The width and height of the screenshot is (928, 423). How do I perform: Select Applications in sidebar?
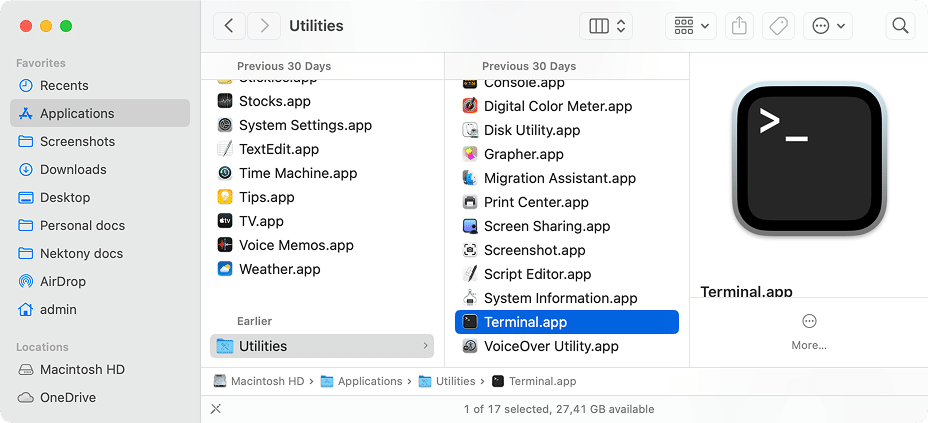pyautogui.click(x=100, y=113)
